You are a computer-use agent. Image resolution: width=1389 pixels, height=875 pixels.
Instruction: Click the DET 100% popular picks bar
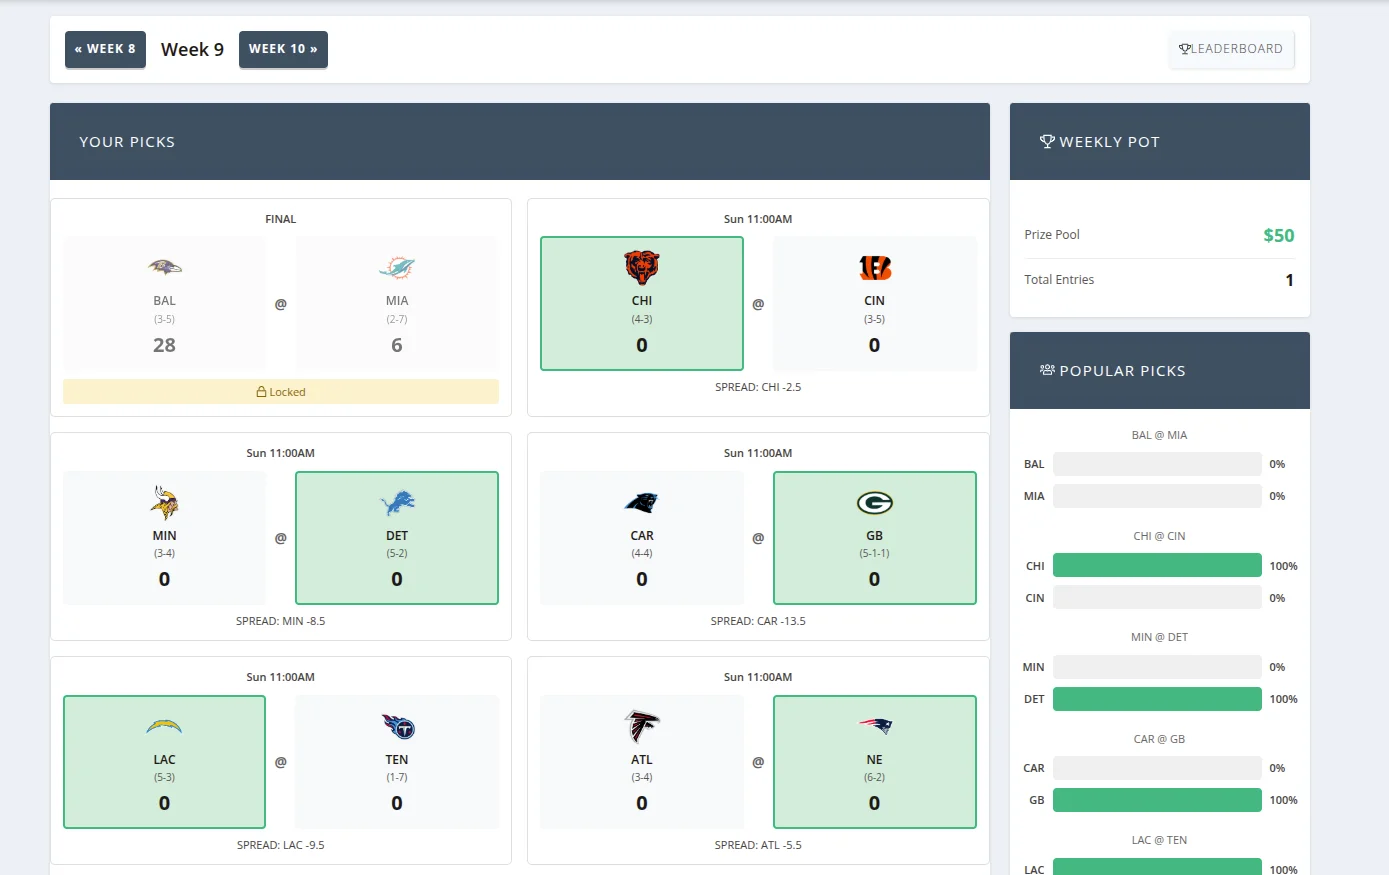[x=1157, y=699]
